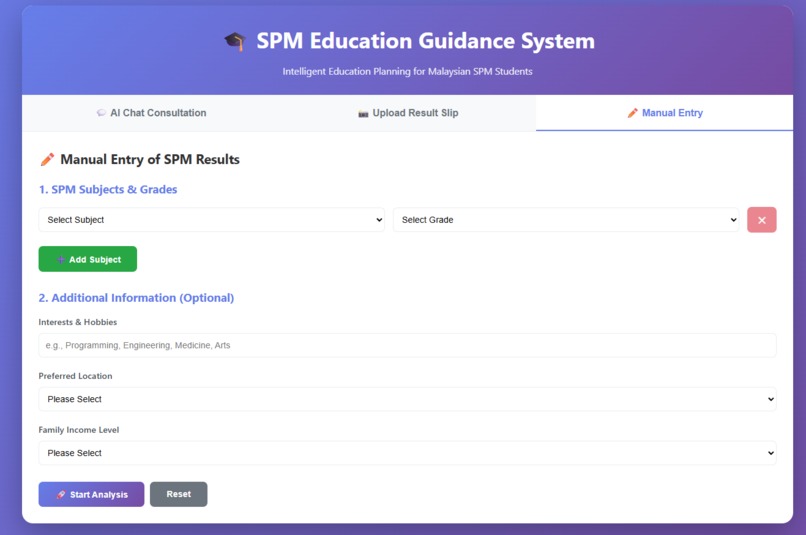Remove subject row with red X button
806x535 pixels.
762,220
